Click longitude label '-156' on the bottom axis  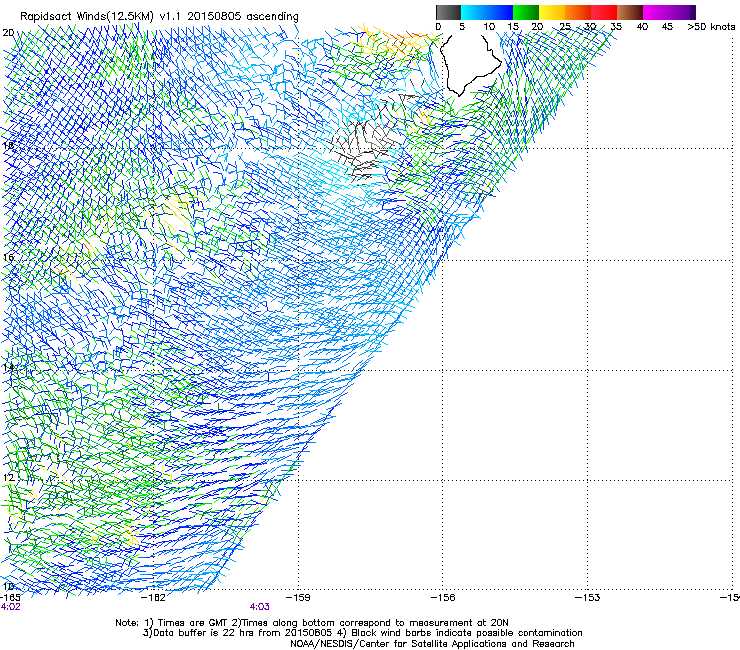[443, 597]
